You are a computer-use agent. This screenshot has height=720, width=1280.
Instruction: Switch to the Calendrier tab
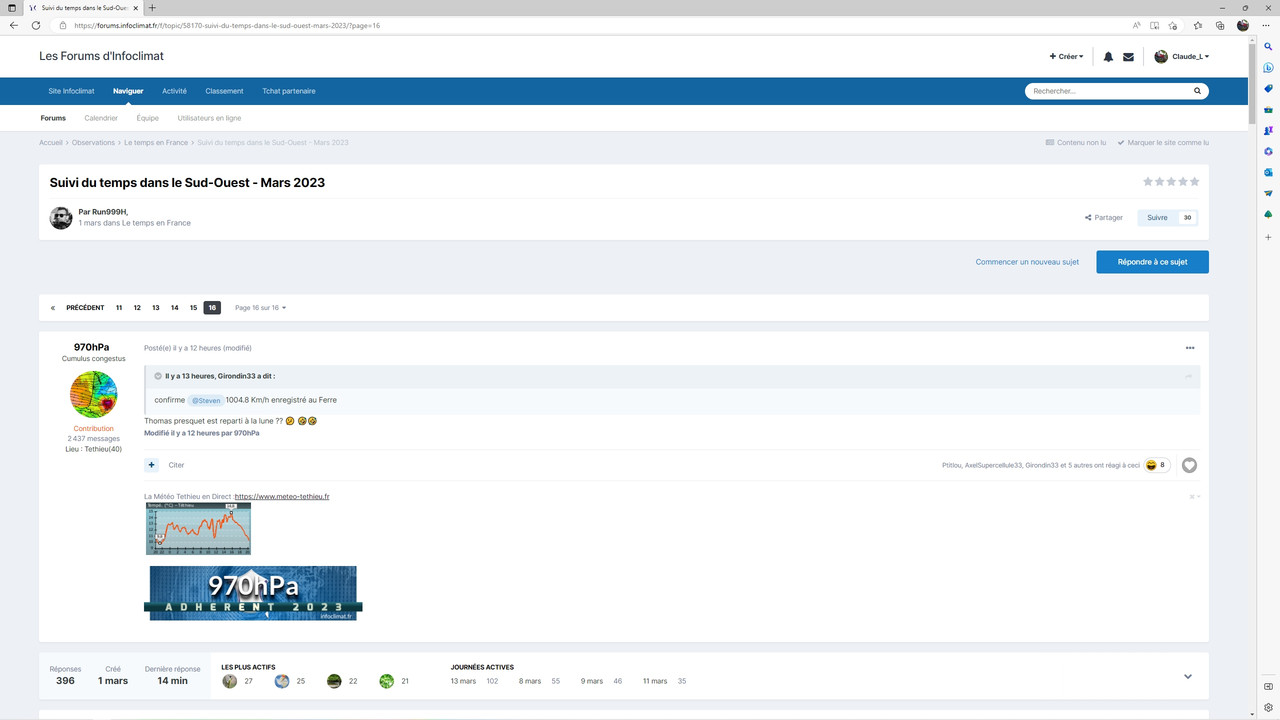pos(101,118)
